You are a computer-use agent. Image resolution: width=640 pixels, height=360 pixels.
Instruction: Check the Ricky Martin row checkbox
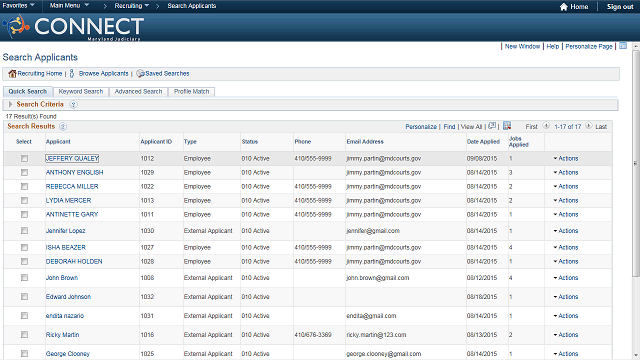[x=24, y=335]
